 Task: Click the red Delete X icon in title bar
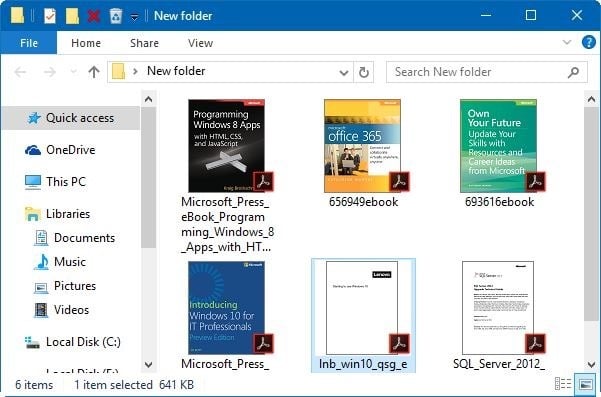click(x=94, y=16)
